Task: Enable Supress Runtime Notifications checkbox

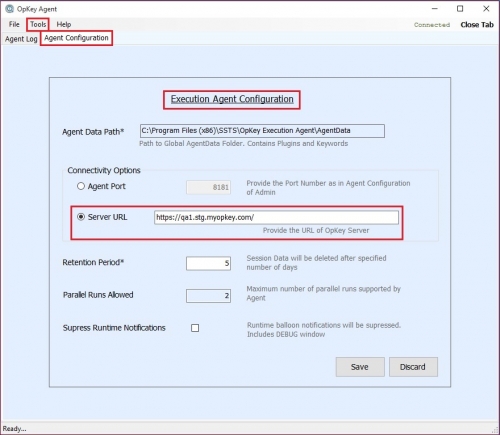Action: pos(195,328)
